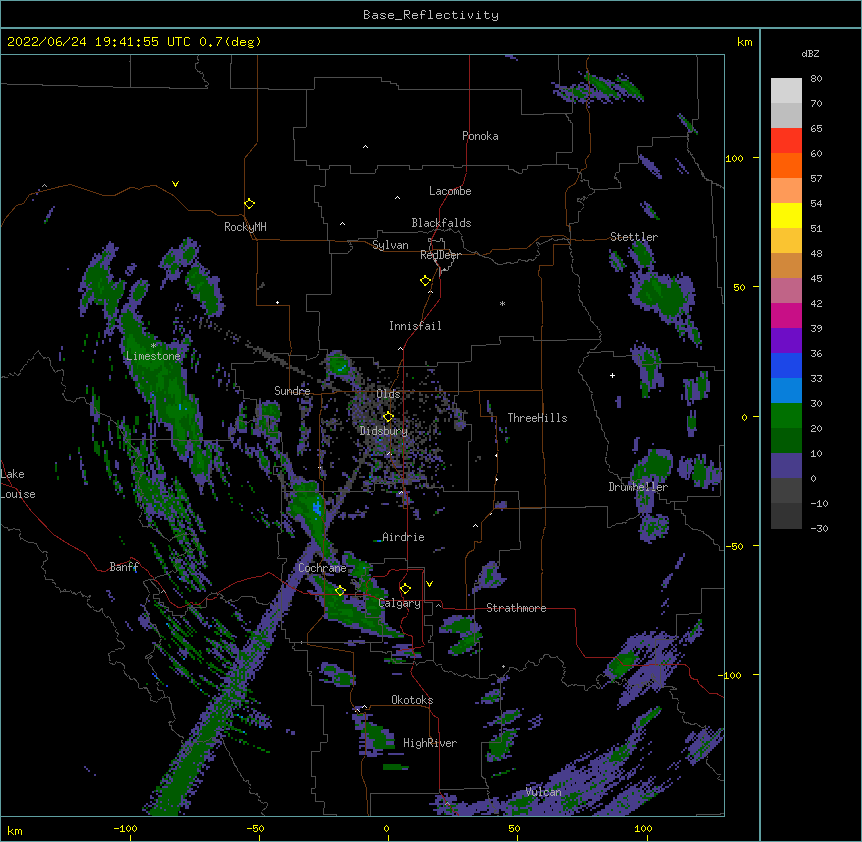Image resolution: width=862 pixels, height=842 pixels.
Task: Select the Innisfail label
Action: click(x=415, y=326)
